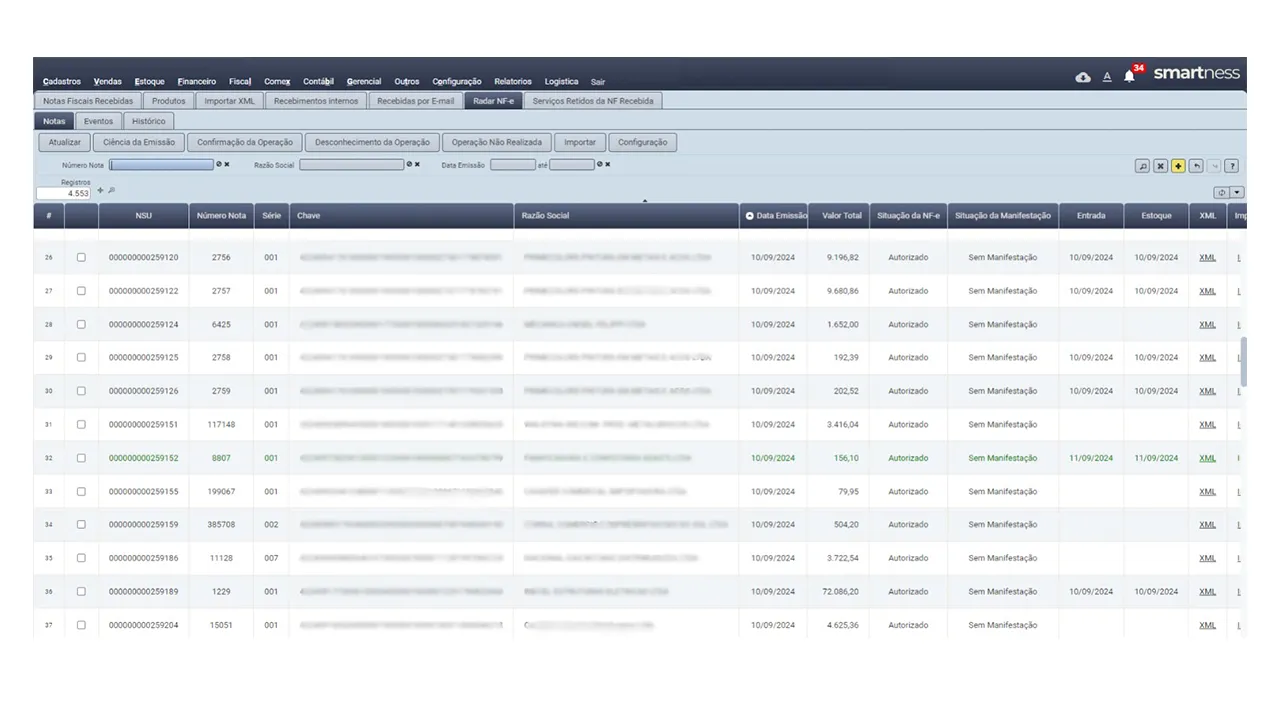Click the undo arrow filter button
Screen dimensions: 1280x720
[x=1197, y=166]
